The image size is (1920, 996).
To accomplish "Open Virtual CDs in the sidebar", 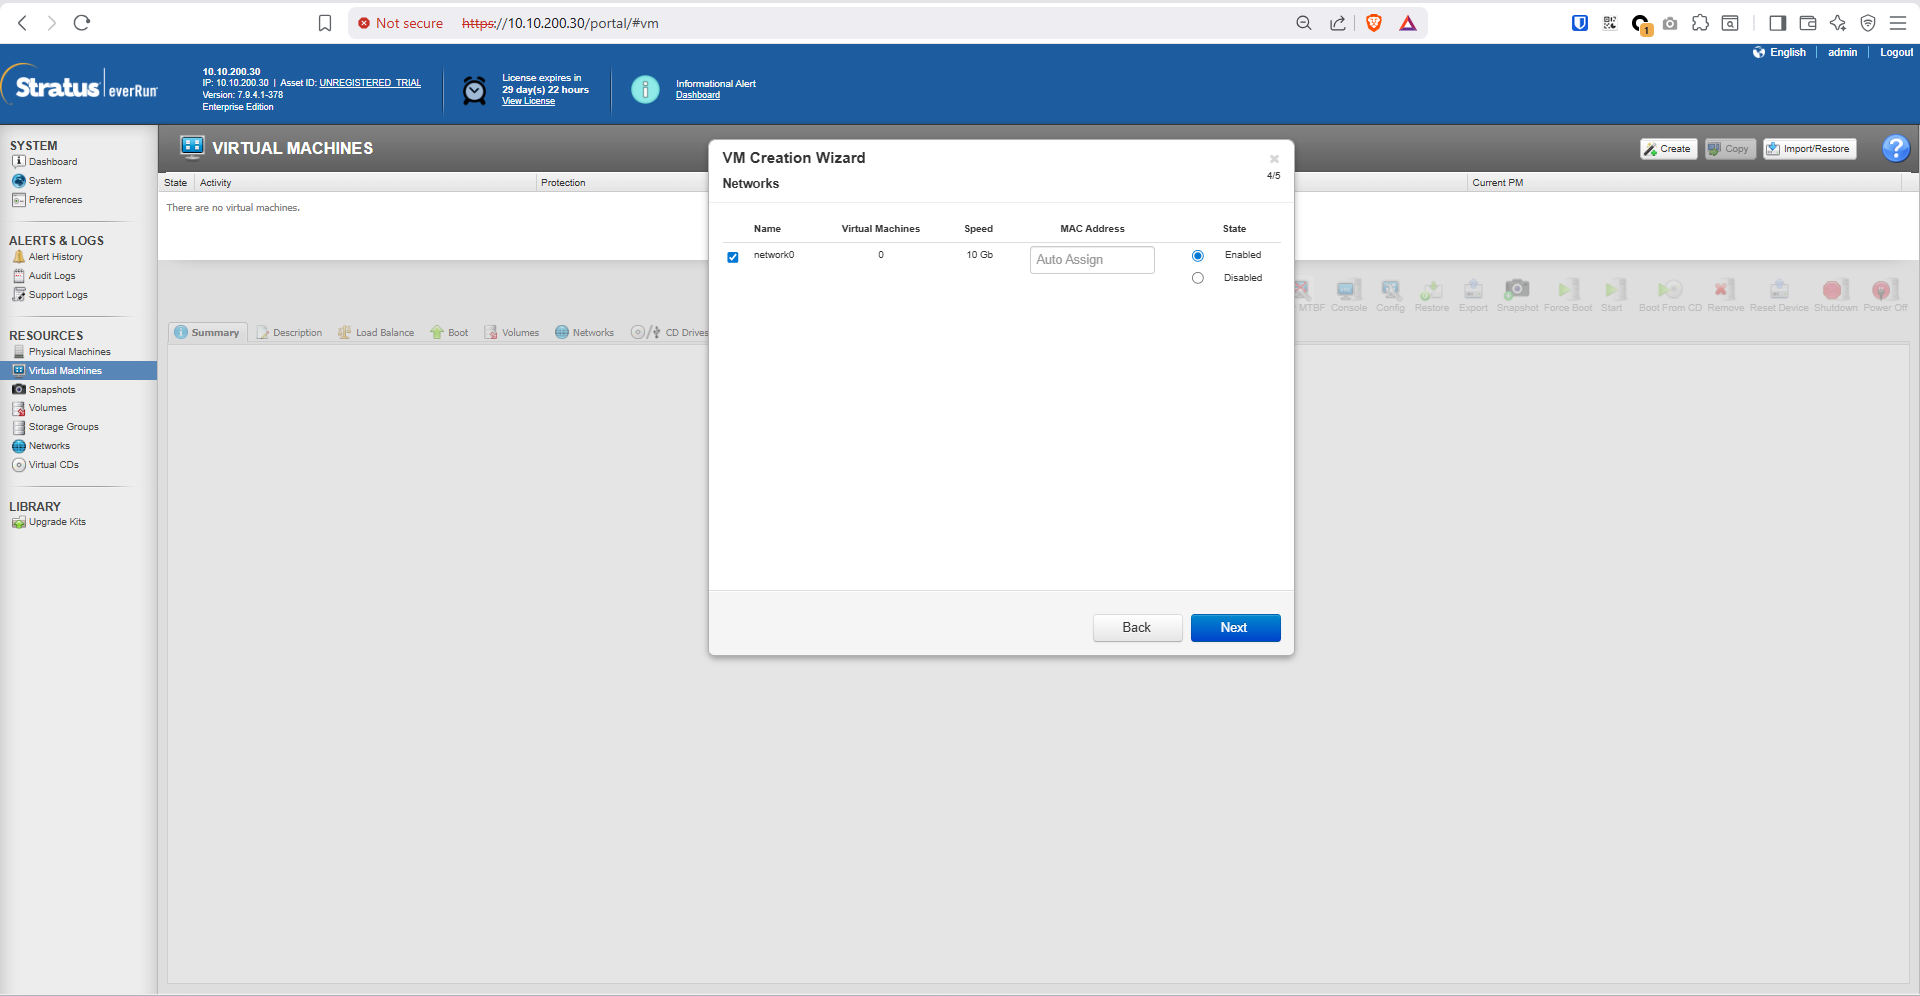I will coord(53,465).
